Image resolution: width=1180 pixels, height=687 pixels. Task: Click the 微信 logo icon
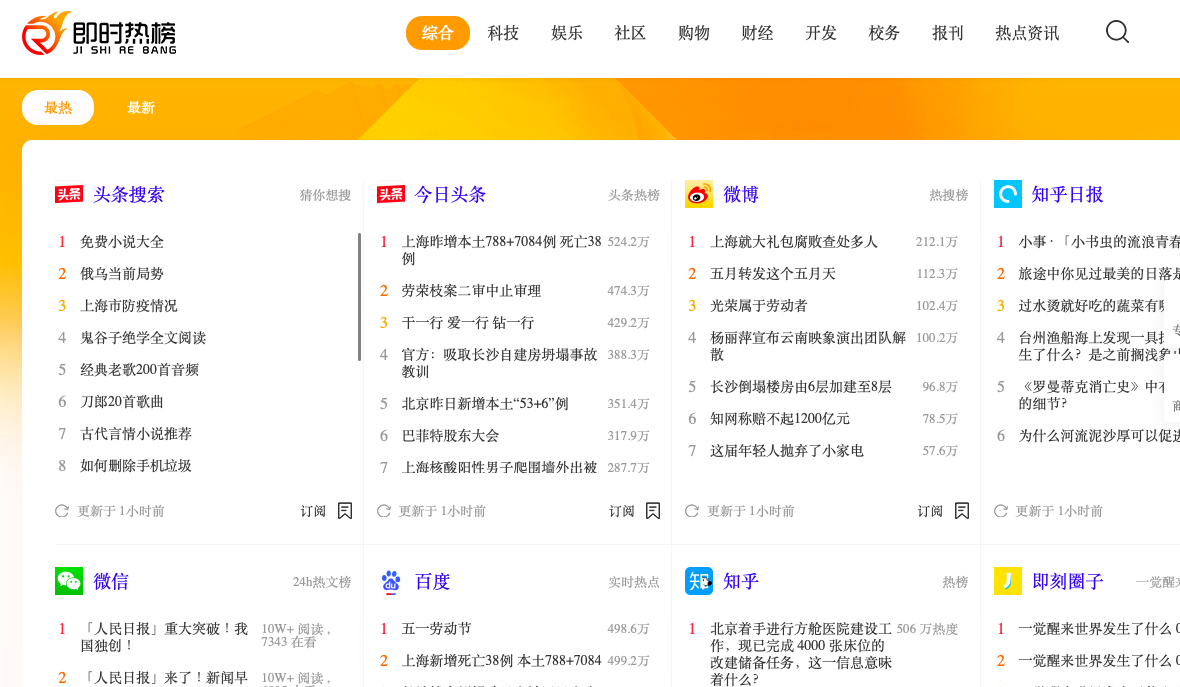[68, 581]
